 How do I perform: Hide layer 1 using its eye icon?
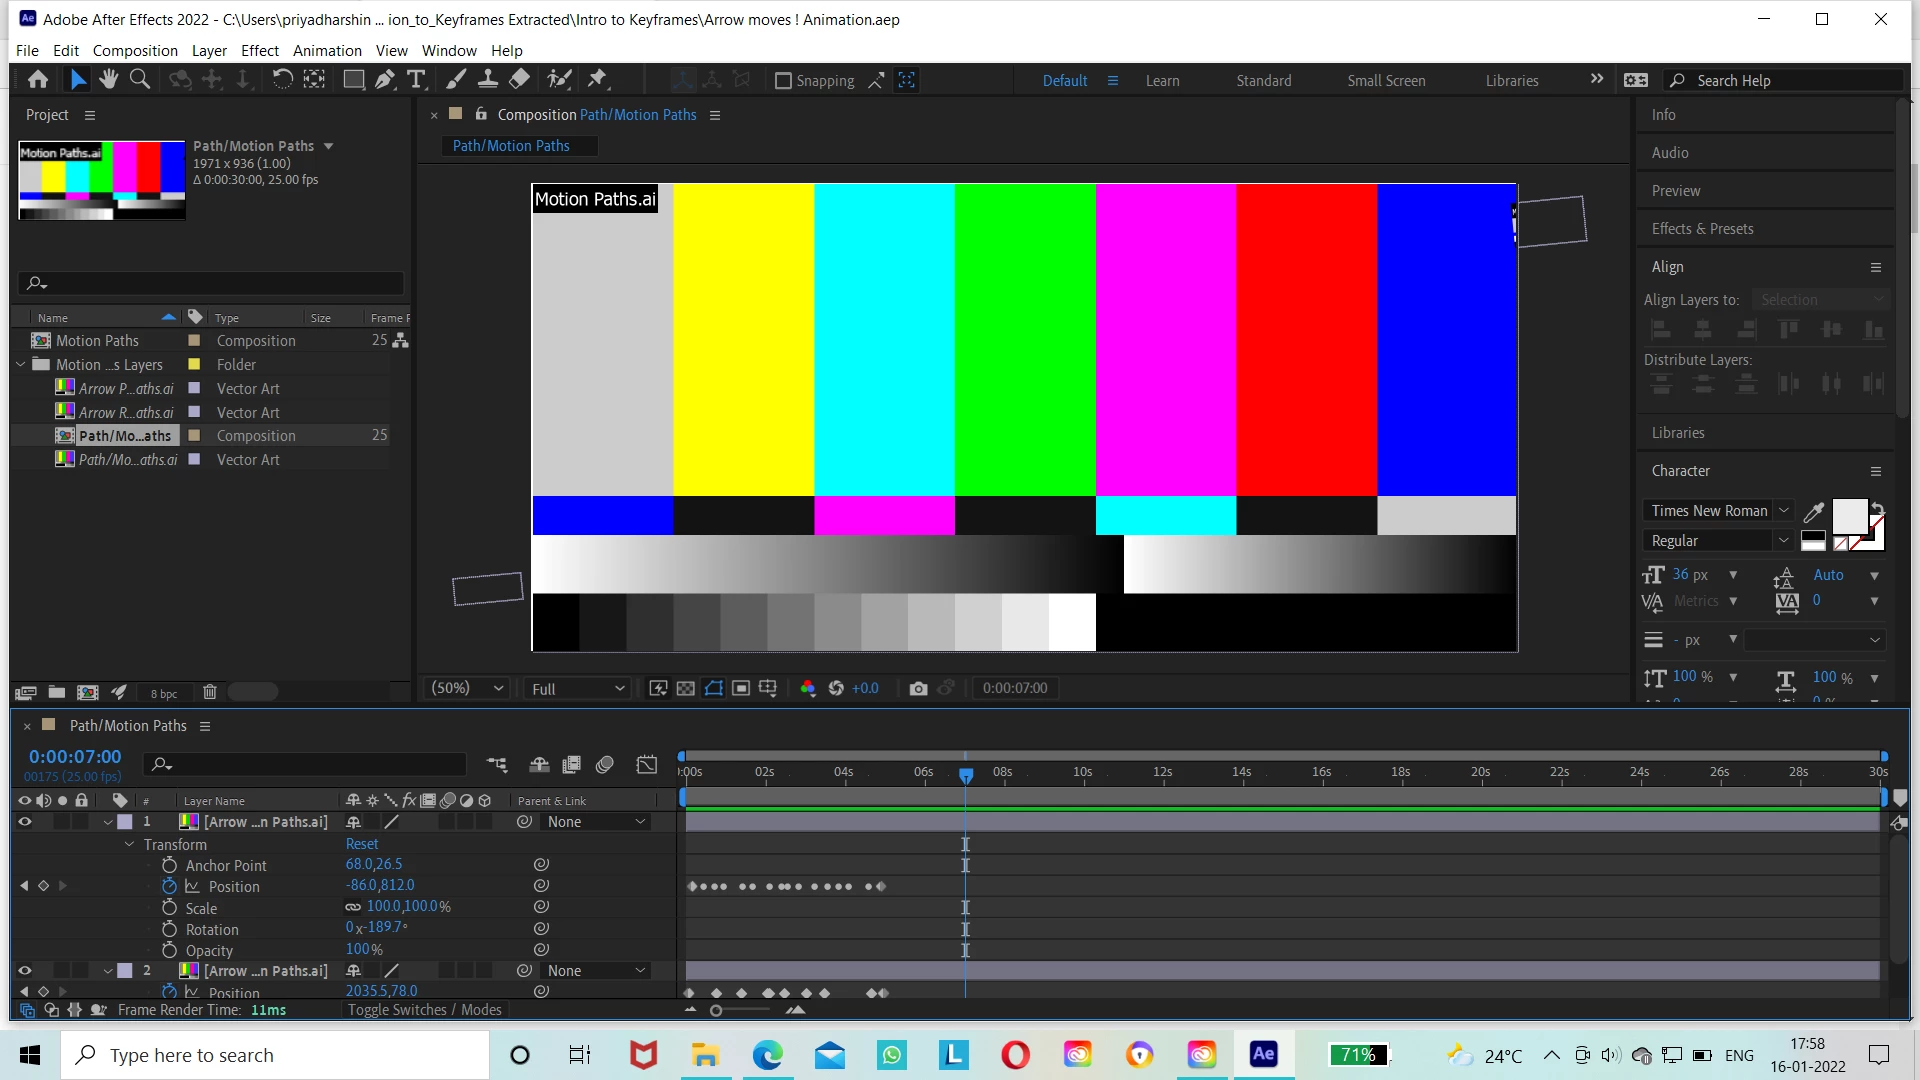[x=25, y=822]
